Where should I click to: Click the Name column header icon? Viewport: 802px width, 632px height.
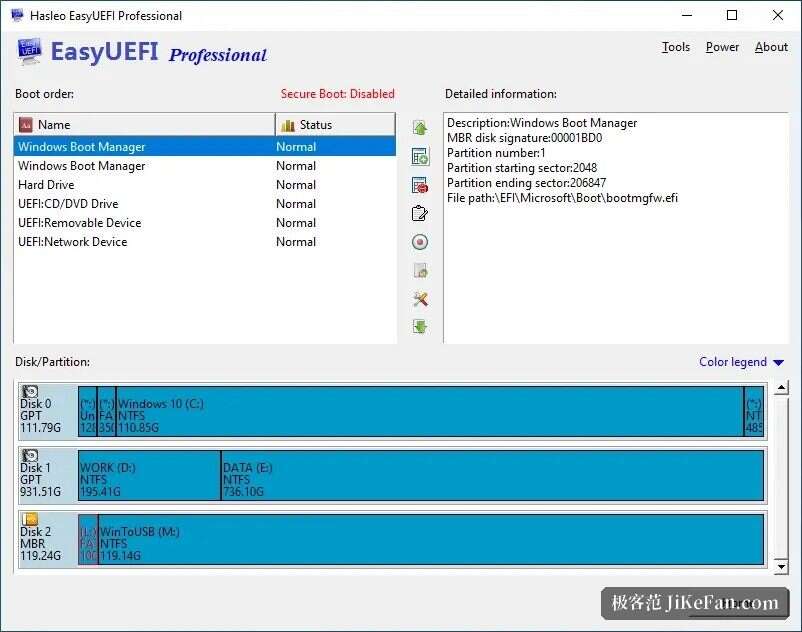pos(26,124)
